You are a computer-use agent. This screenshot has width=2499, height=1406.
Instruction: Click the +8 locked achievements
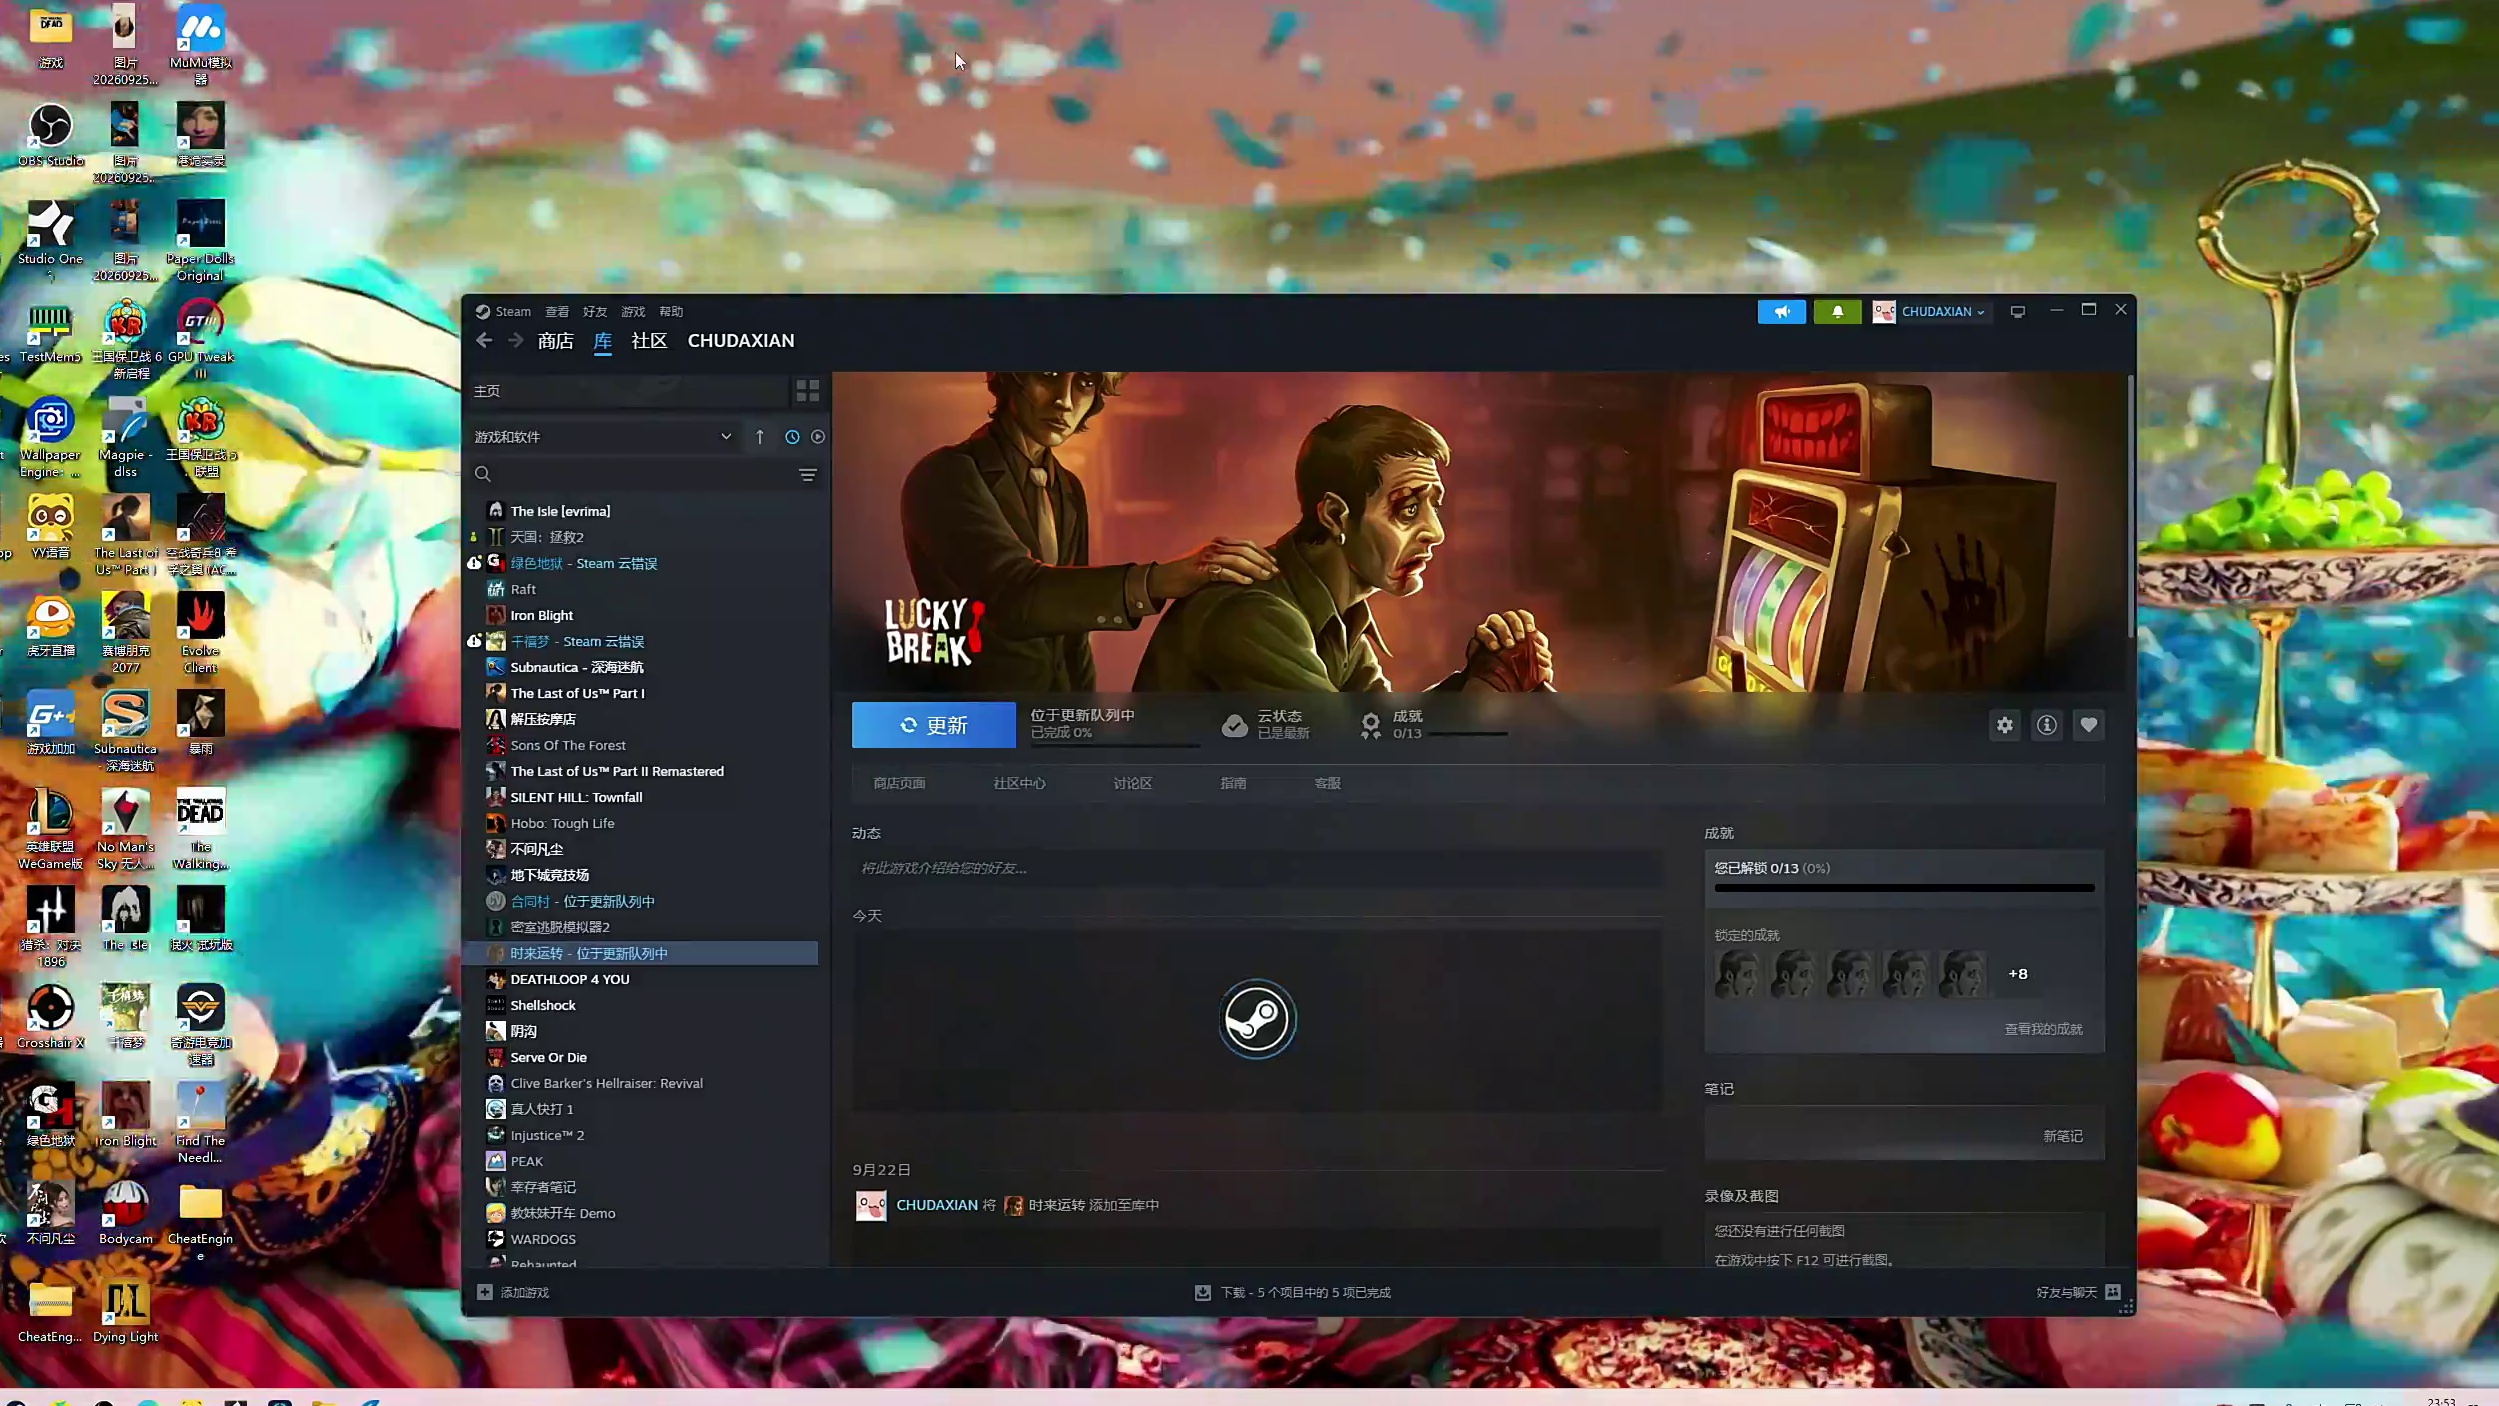tap(2018, 975)
